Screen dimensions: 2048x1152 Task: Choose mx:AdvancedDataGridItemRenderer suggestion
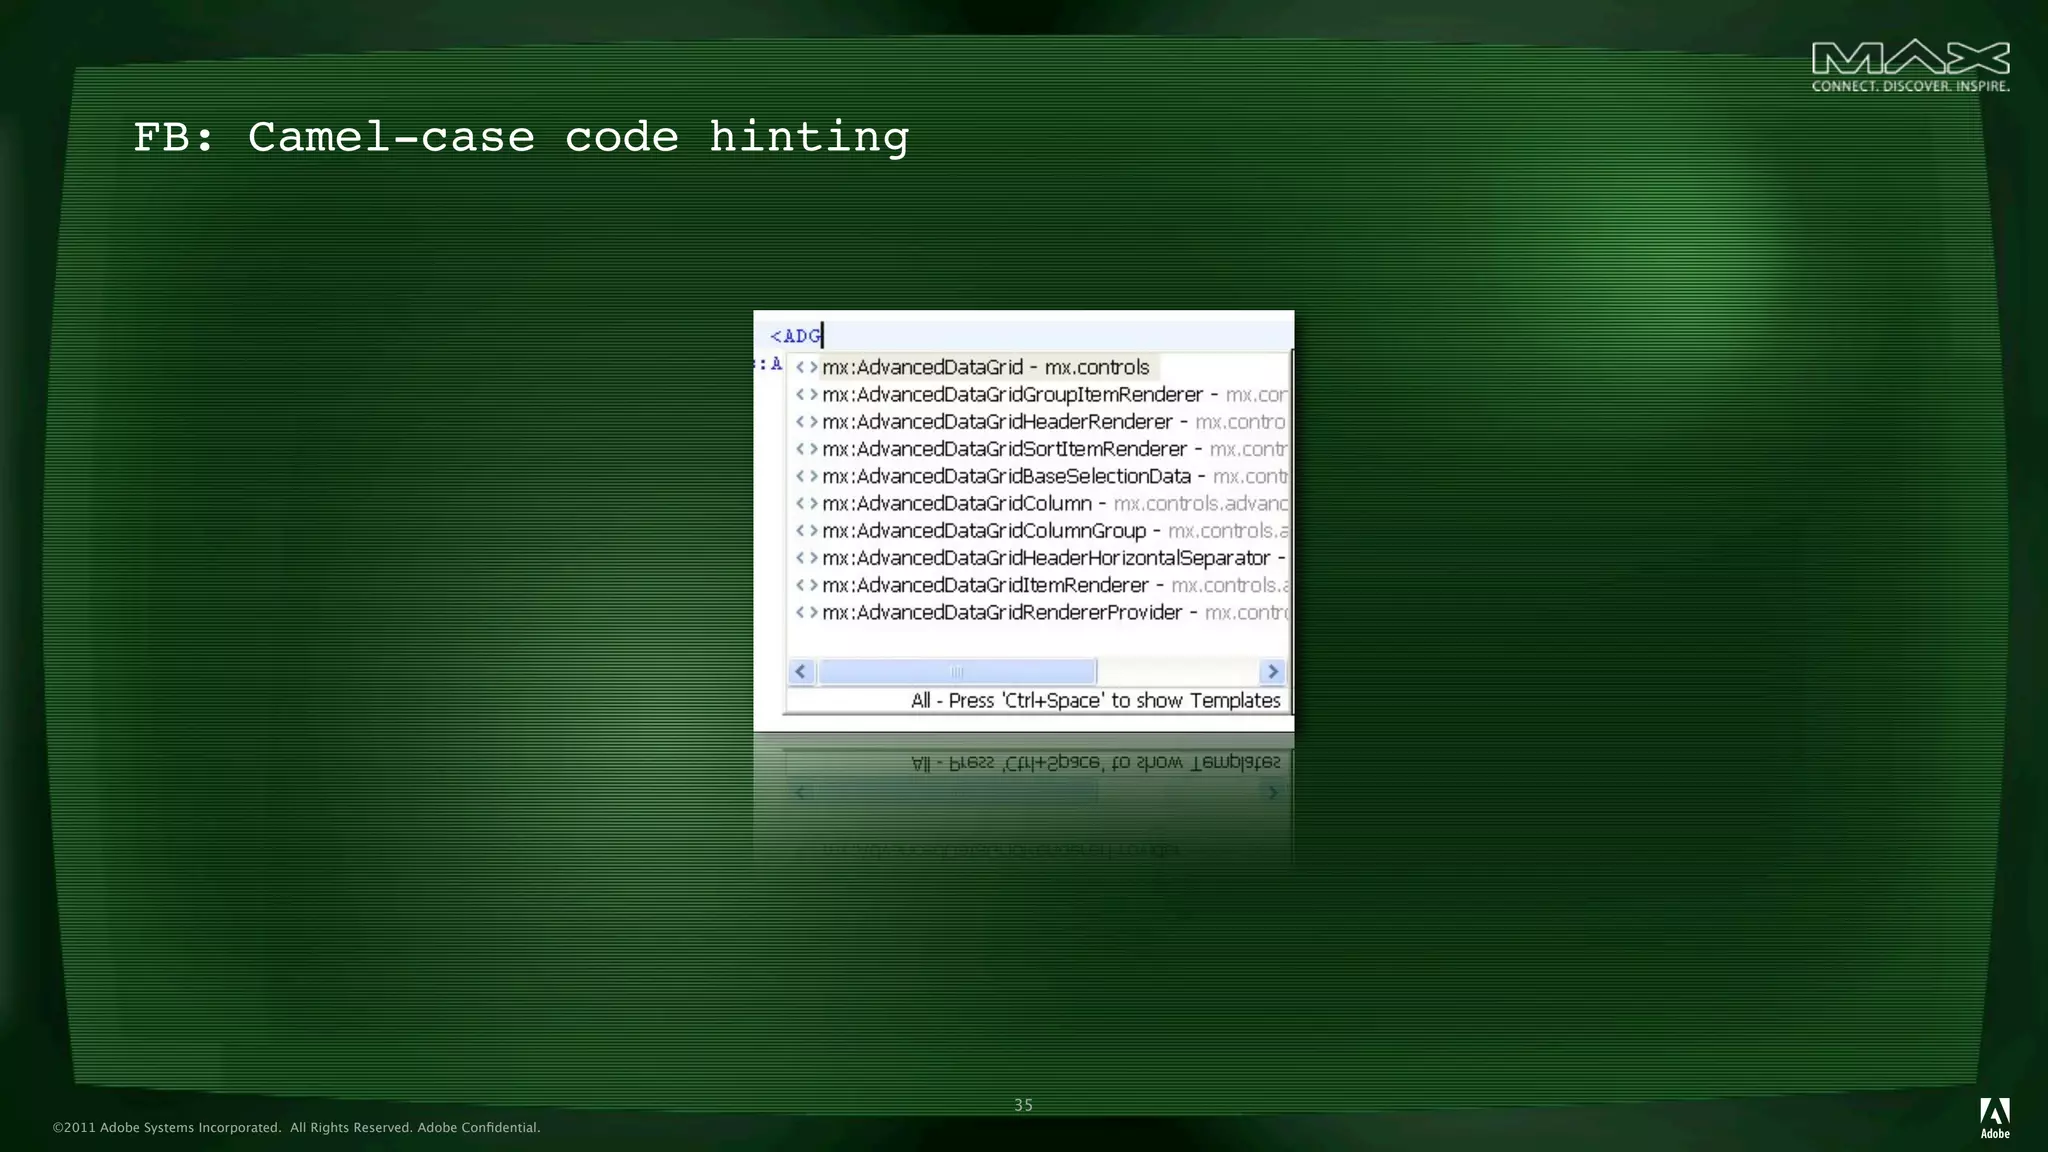click(1038, 585)
